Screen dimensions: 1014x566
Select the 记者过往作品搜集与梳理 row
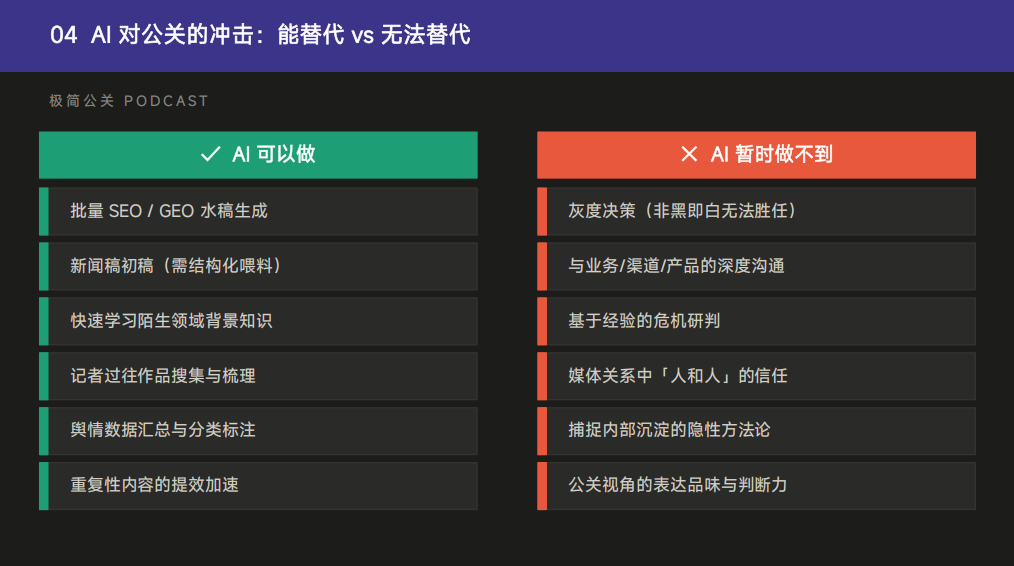(x=163, y=376)
